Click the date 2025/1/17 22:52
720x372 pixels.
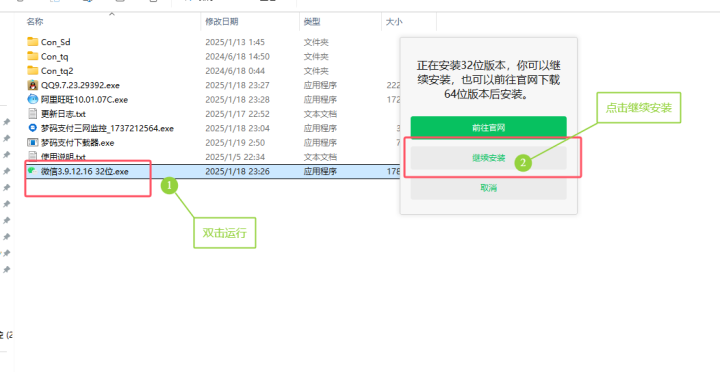(x=237, y=114)
